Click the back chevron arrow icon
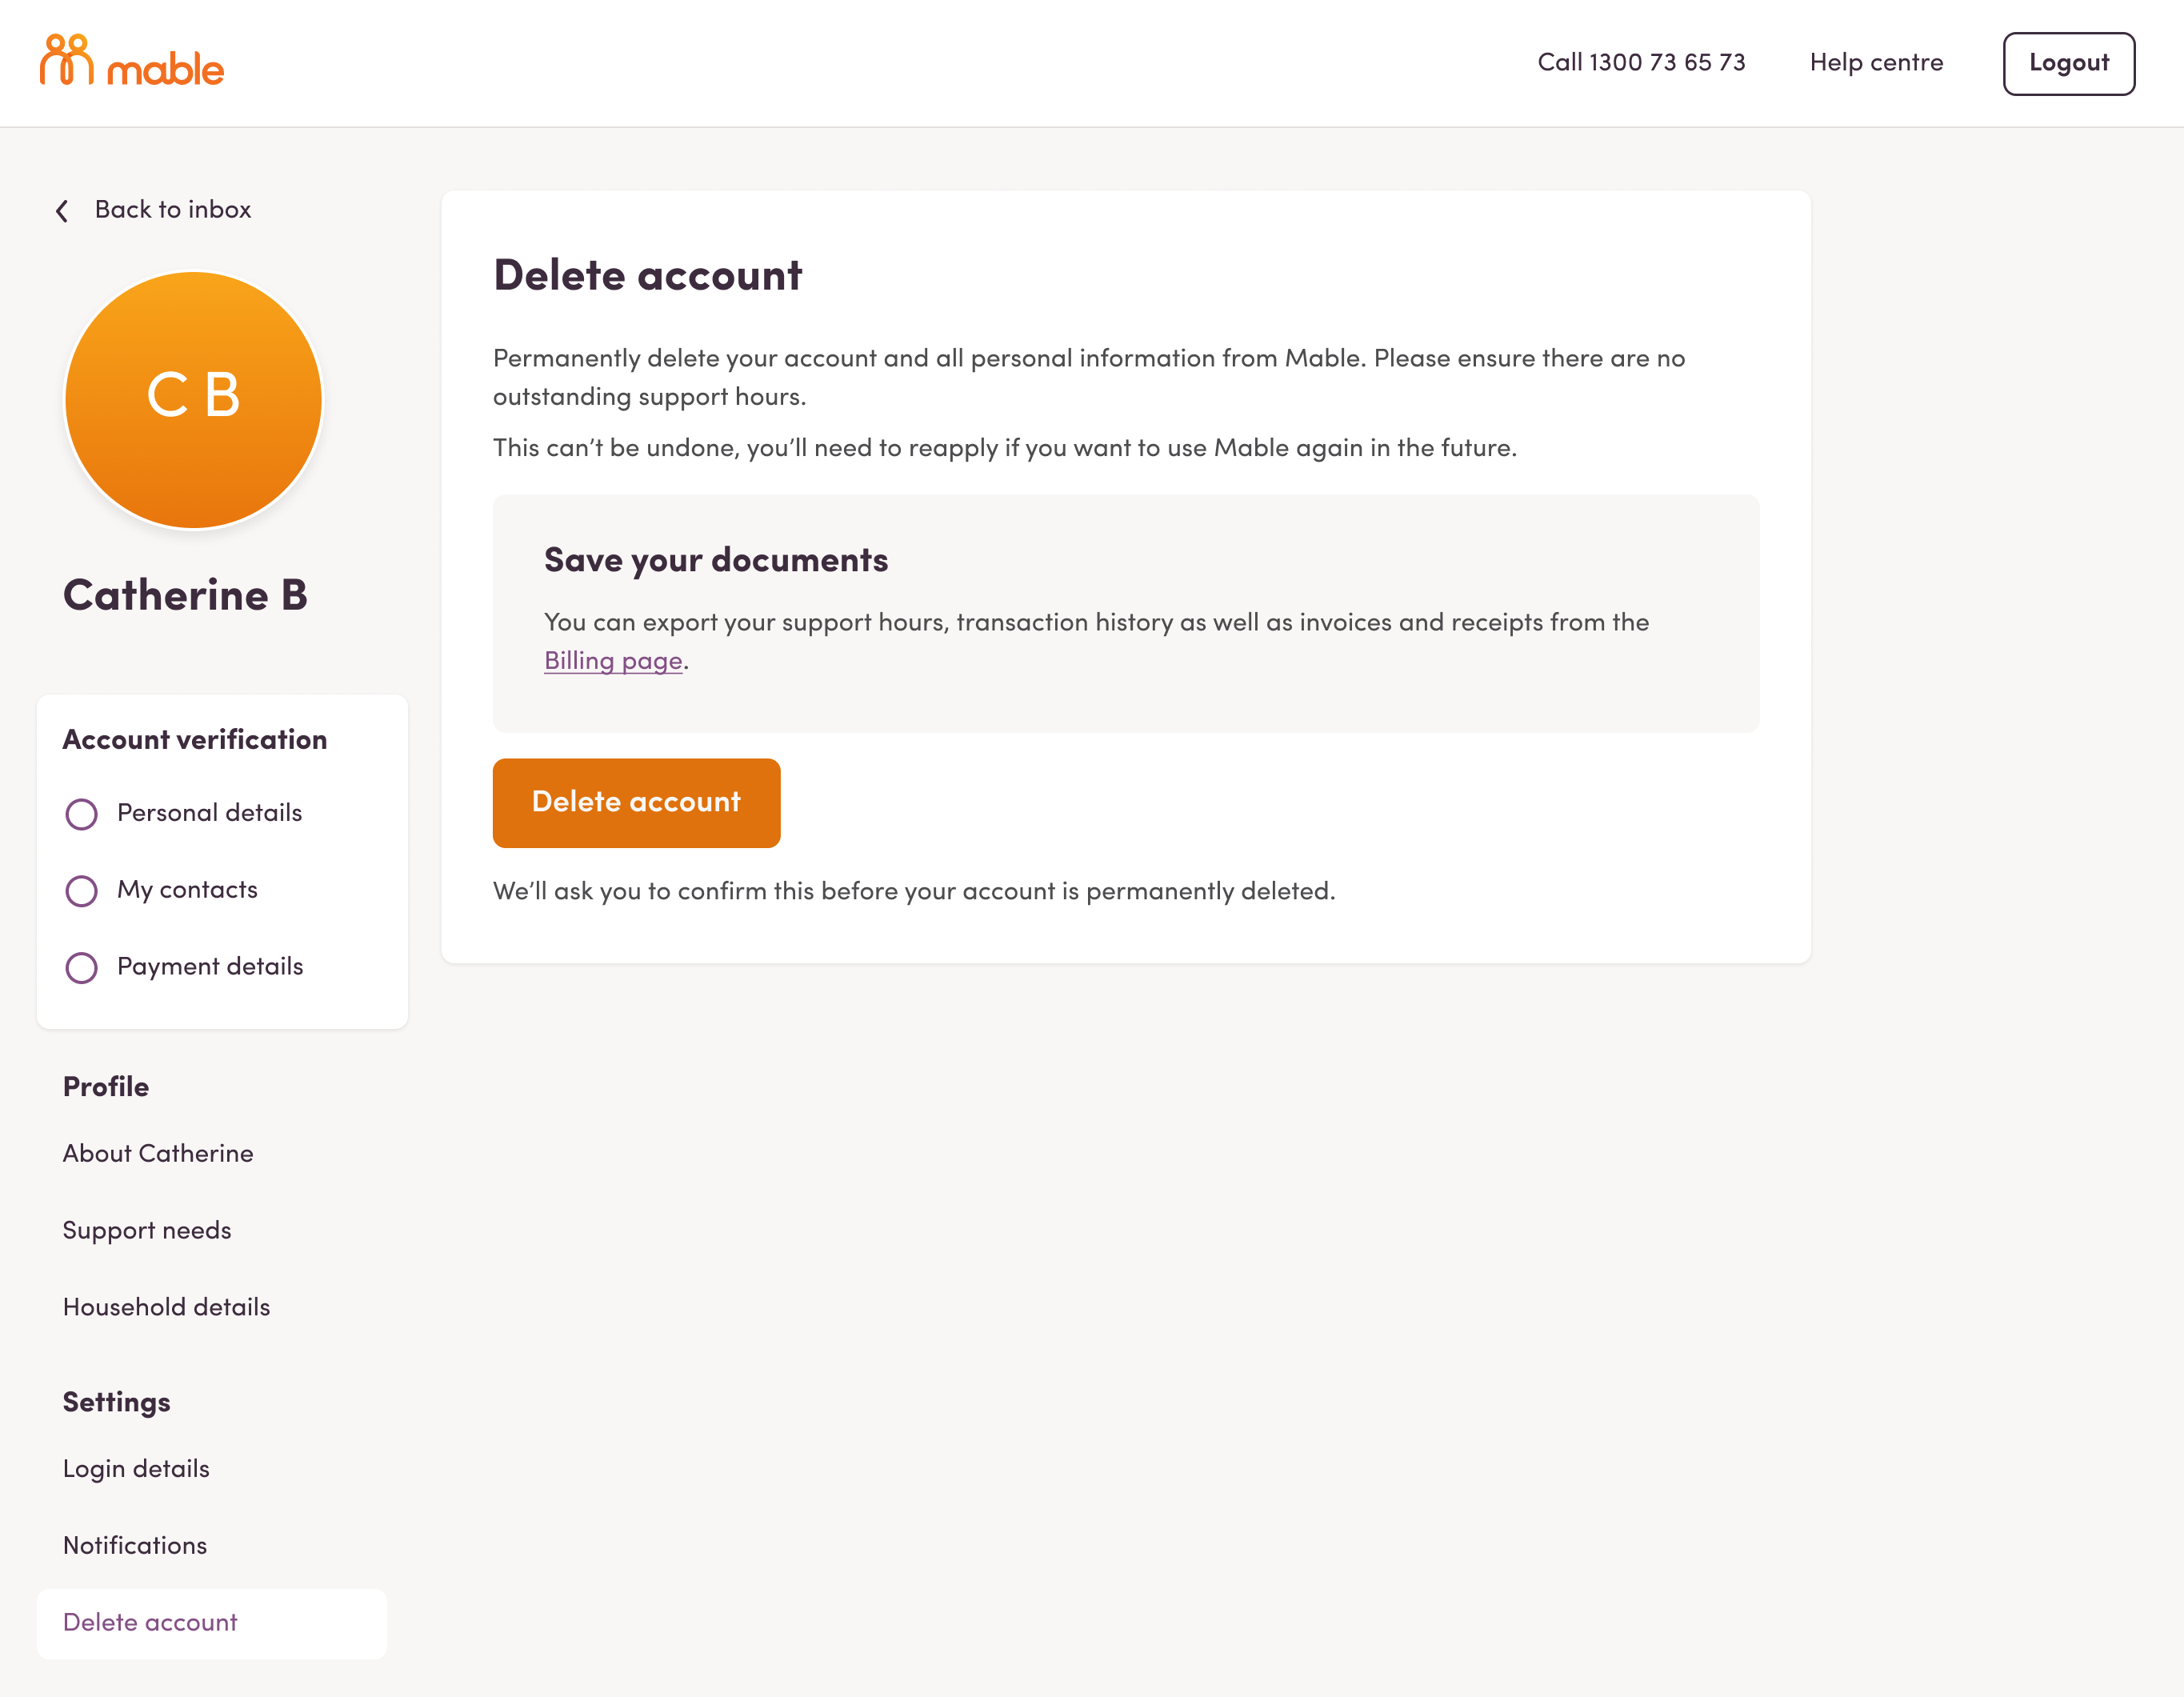Image resolution: width=2184 pixels, height=1697 pixels. tap(62, 211)
